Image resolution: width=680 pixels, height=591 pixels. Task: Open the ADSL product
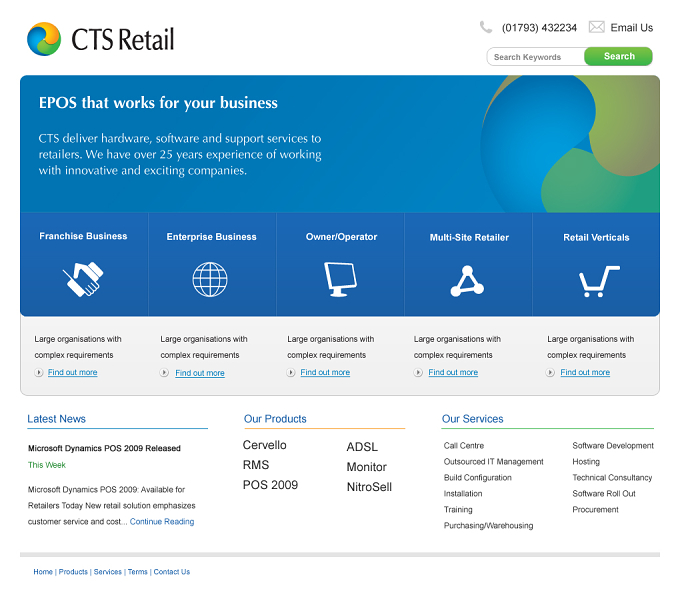(x=362, y=447)
